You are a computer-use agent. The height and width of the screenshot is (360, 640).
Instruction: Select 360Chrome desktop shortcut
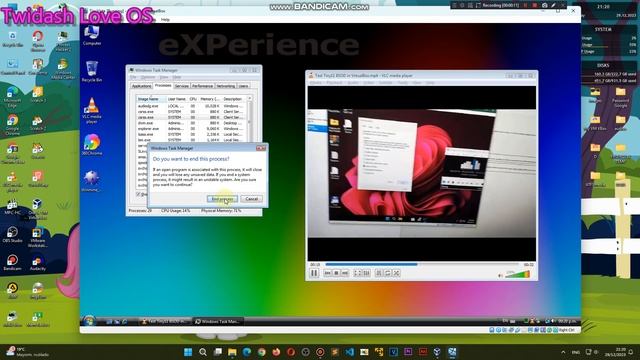(x=91, y=144)
